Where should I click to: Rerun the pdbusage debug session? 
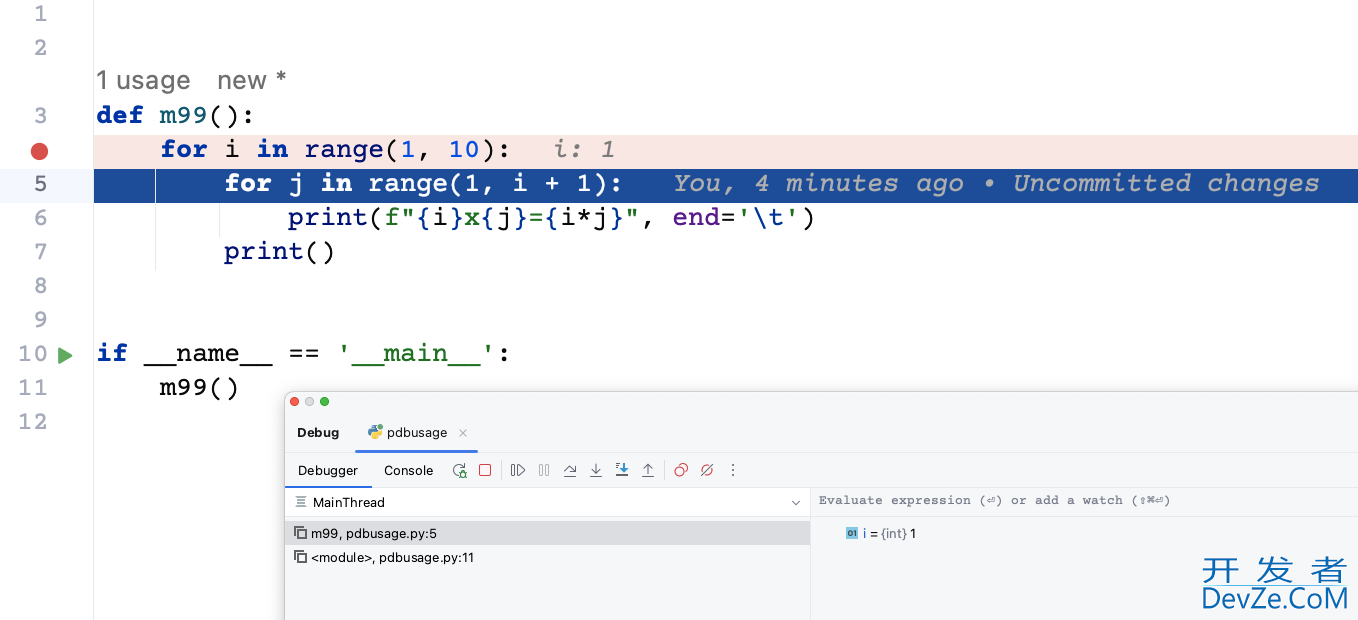(x=460, y=470)
